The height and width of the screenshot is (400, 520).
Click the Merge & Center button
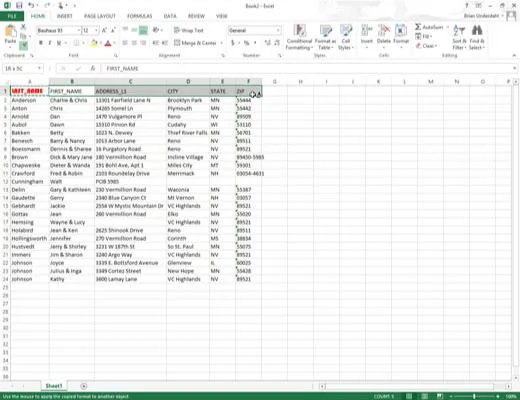(x=195, y=43)
